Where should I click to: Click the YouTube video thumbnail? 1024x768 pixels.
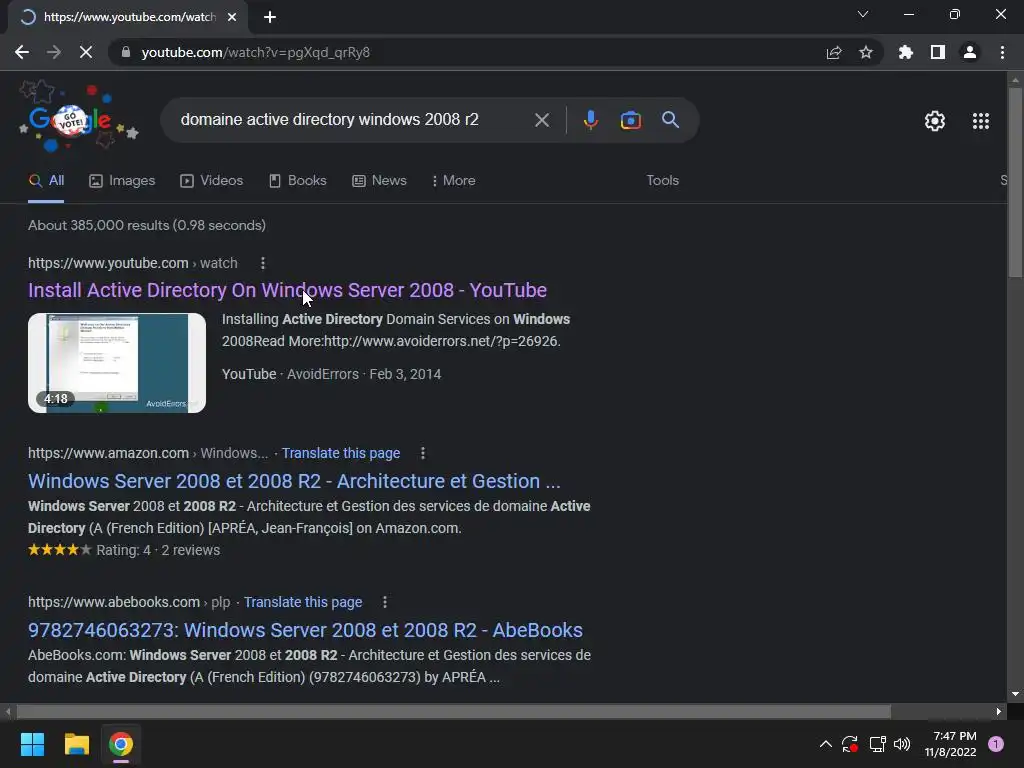[x=117, y=363]
